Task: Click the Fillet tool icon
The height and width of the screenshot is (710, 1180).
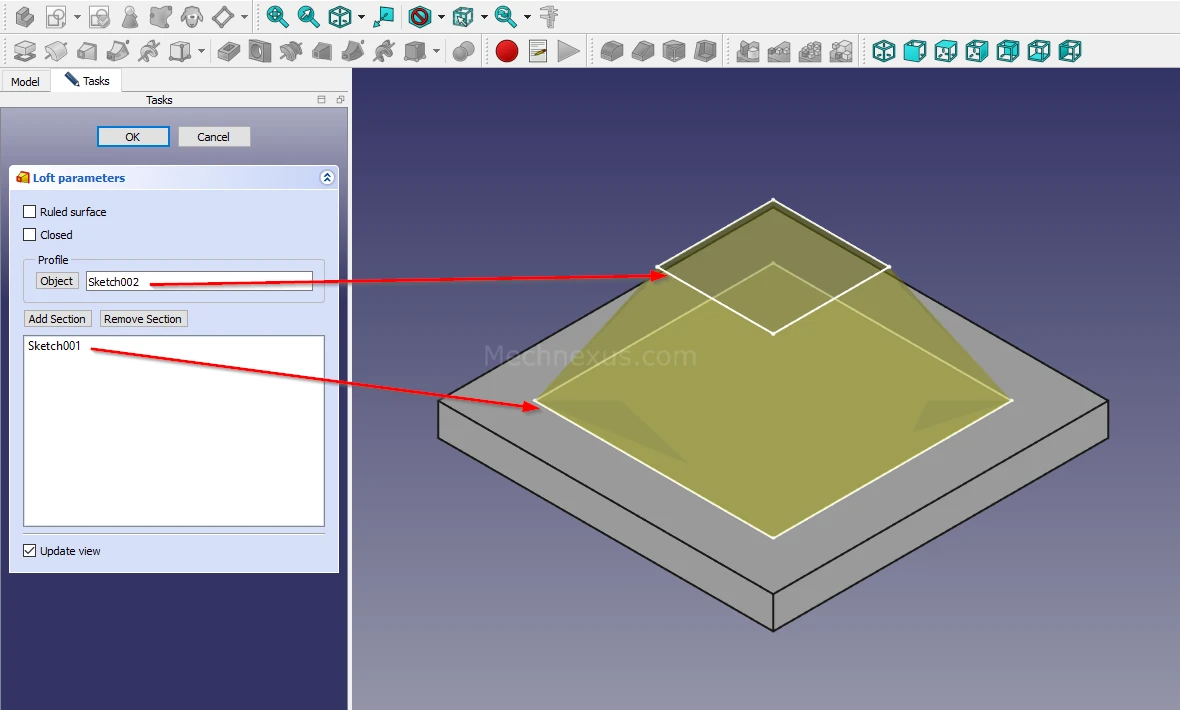Action: (611, 51)
